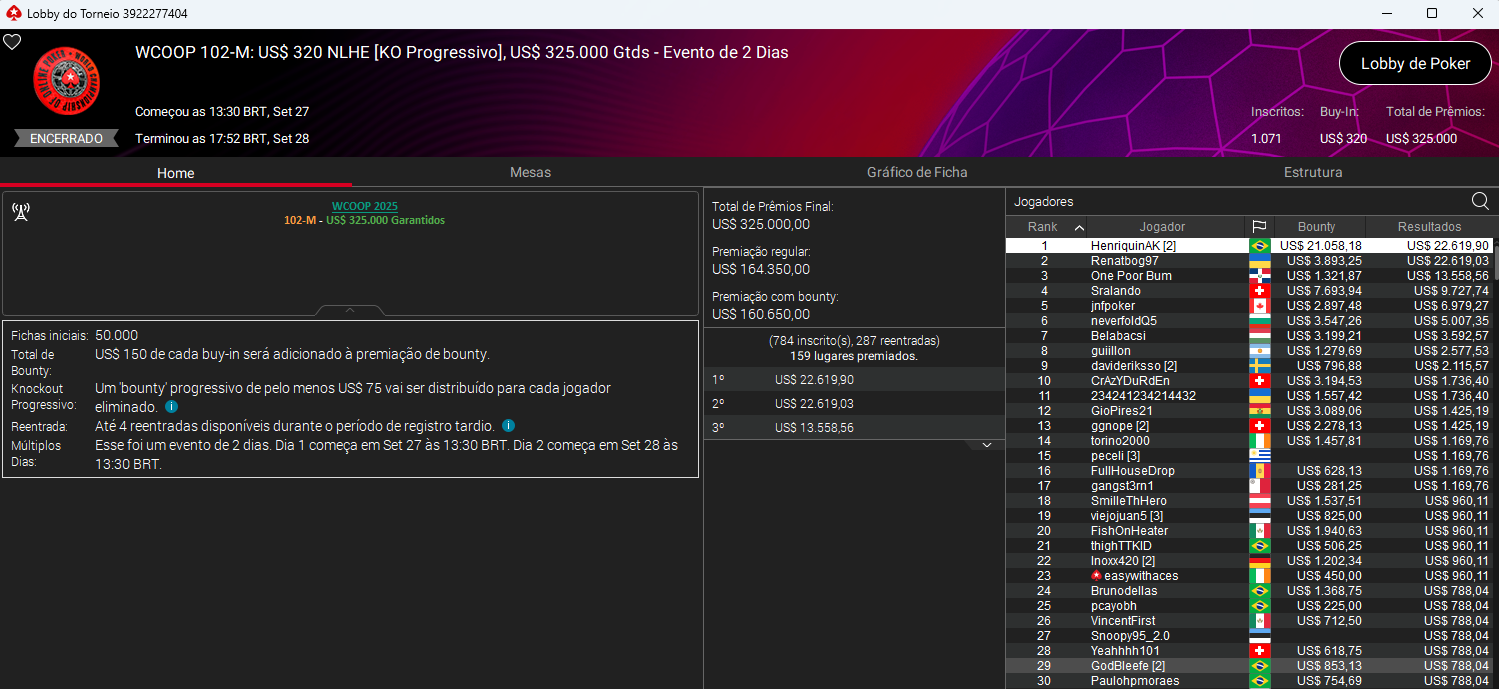Add tournament to favorites with heart icon

pos(12,42)
